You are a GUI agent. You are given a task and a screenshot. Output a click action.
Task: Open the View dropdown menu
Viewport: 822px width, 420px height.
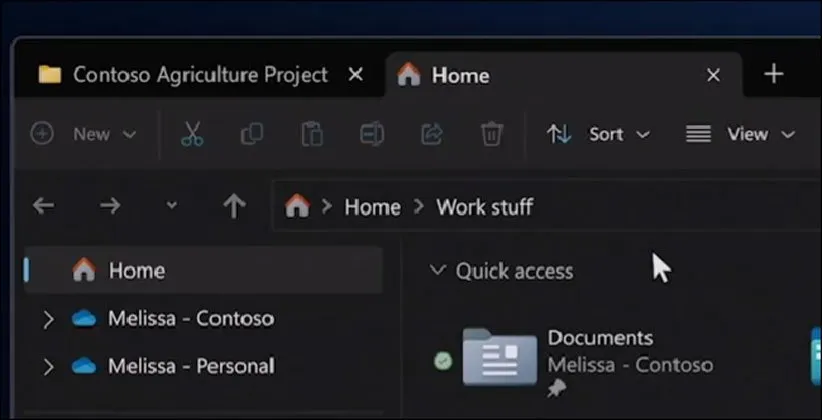pos(740,134)
